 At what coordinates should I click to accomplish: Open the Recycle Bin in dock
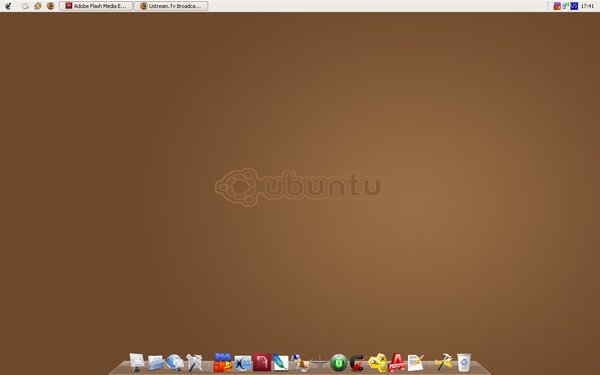click(464, 362)
